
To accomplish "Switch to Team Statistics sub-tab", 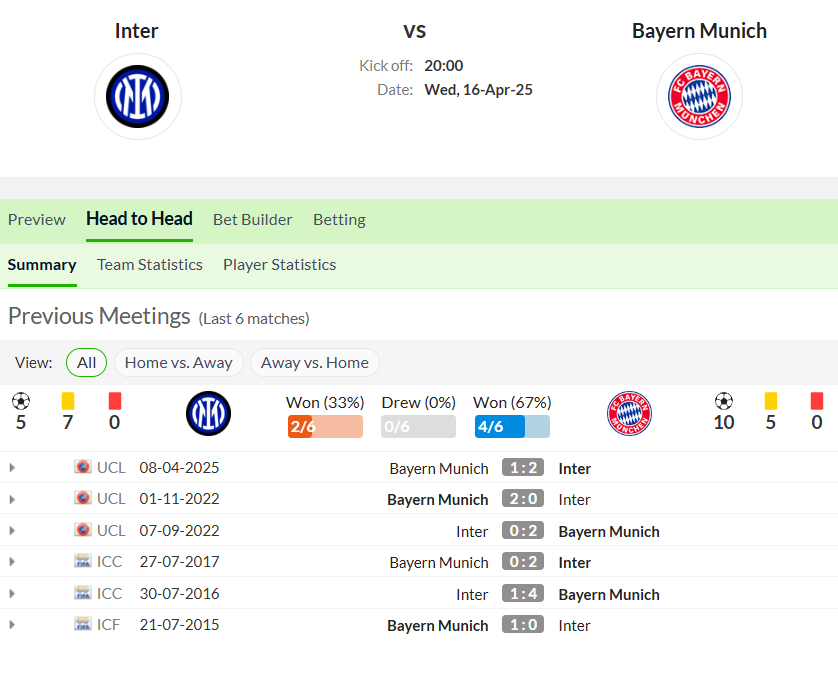I will (x=150, y=265).
